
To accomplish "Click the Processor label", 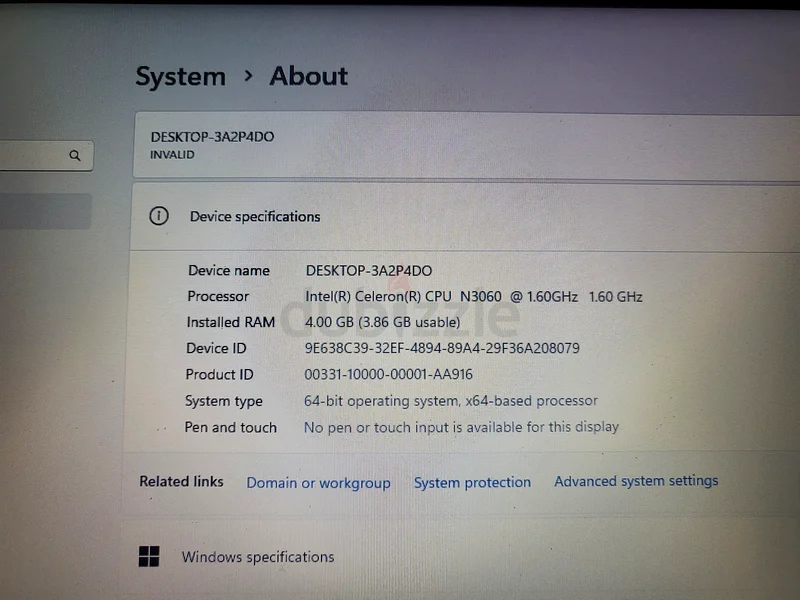I will click(x=218, y=296).
